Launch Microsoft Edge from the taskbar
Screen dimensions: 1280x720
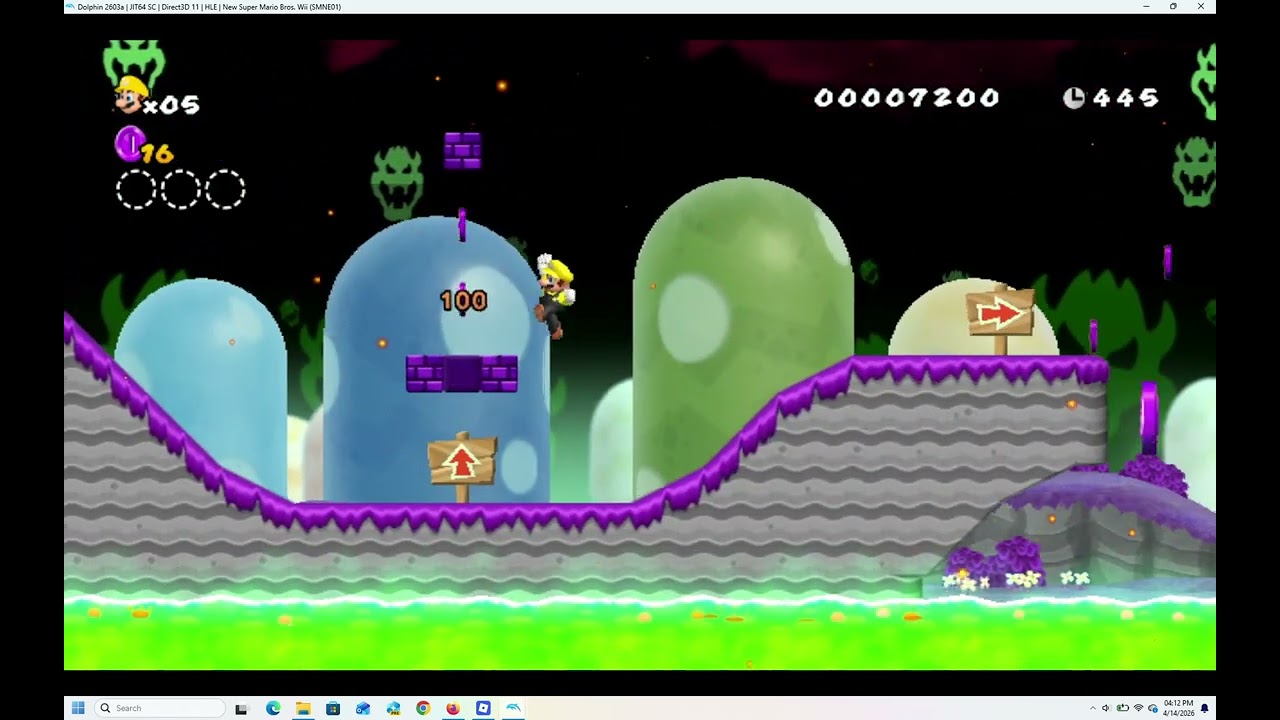(273, 708)
